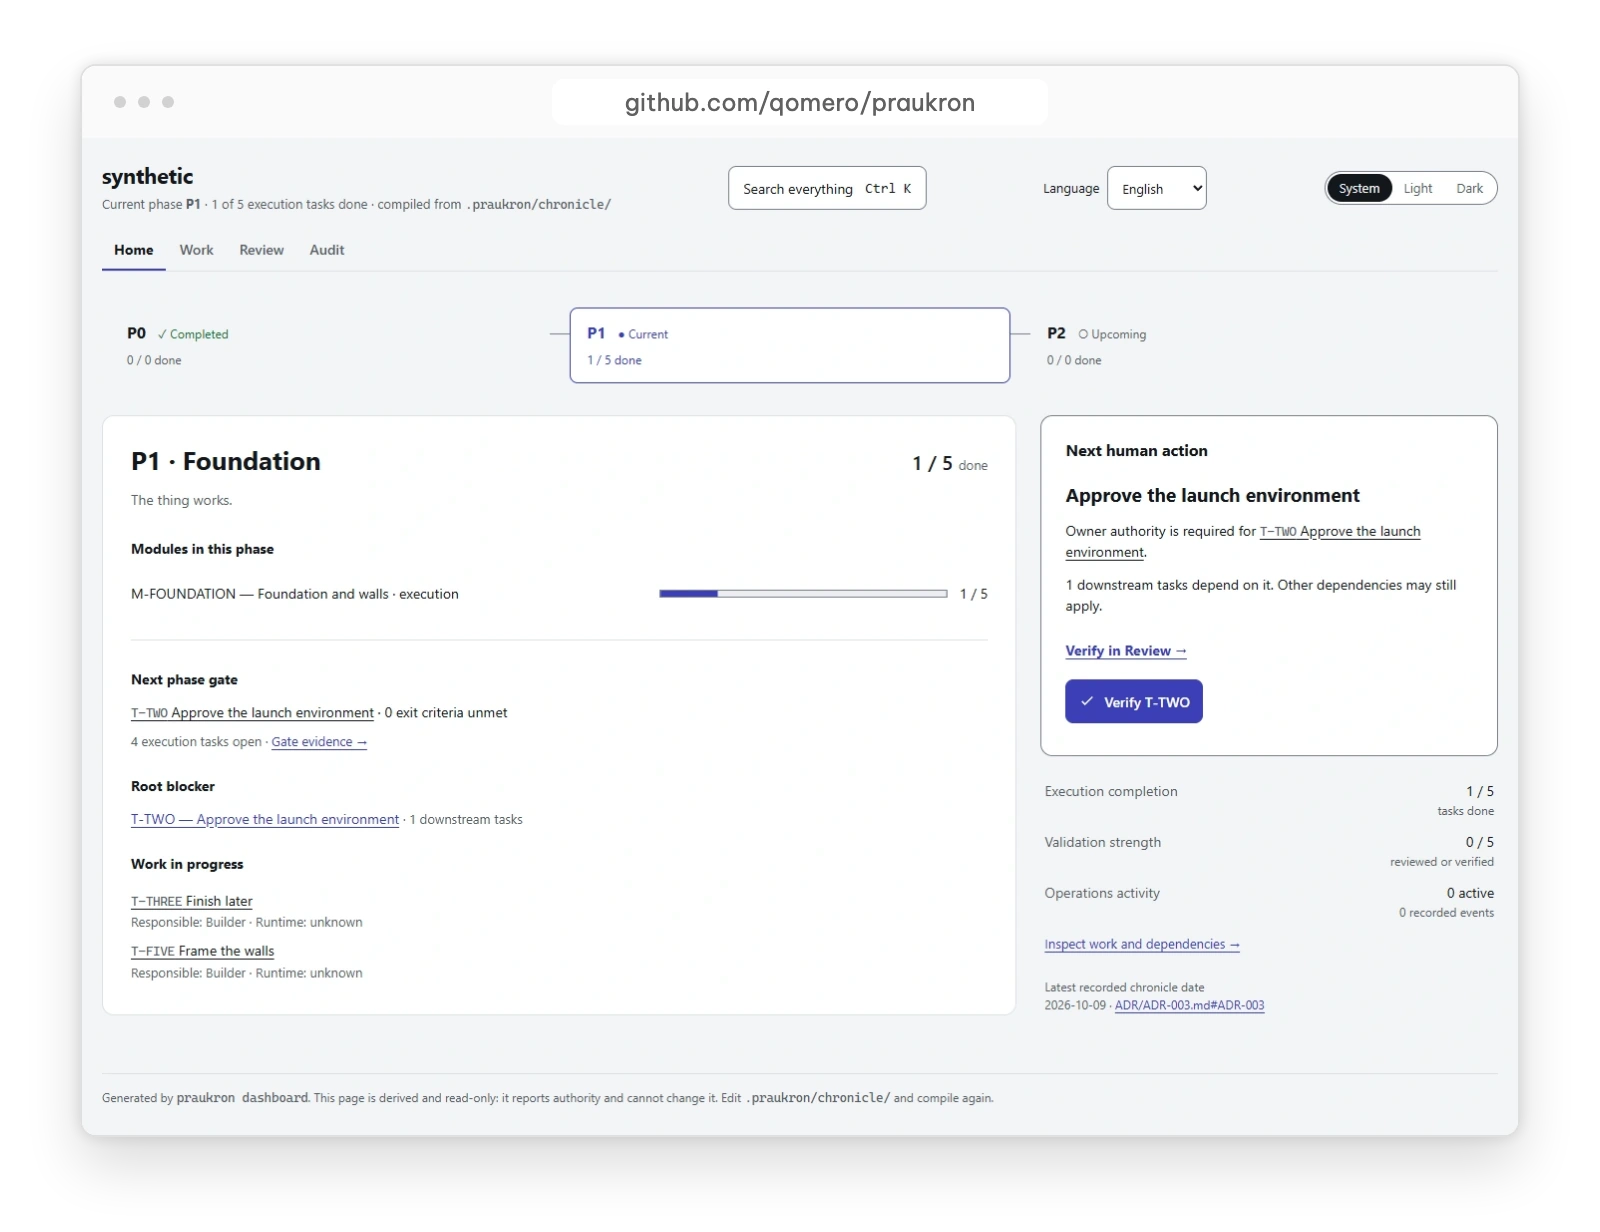Open T-TWO link under Root blocker
This screenshot has width=1600, height=1232.
point(265,819)
